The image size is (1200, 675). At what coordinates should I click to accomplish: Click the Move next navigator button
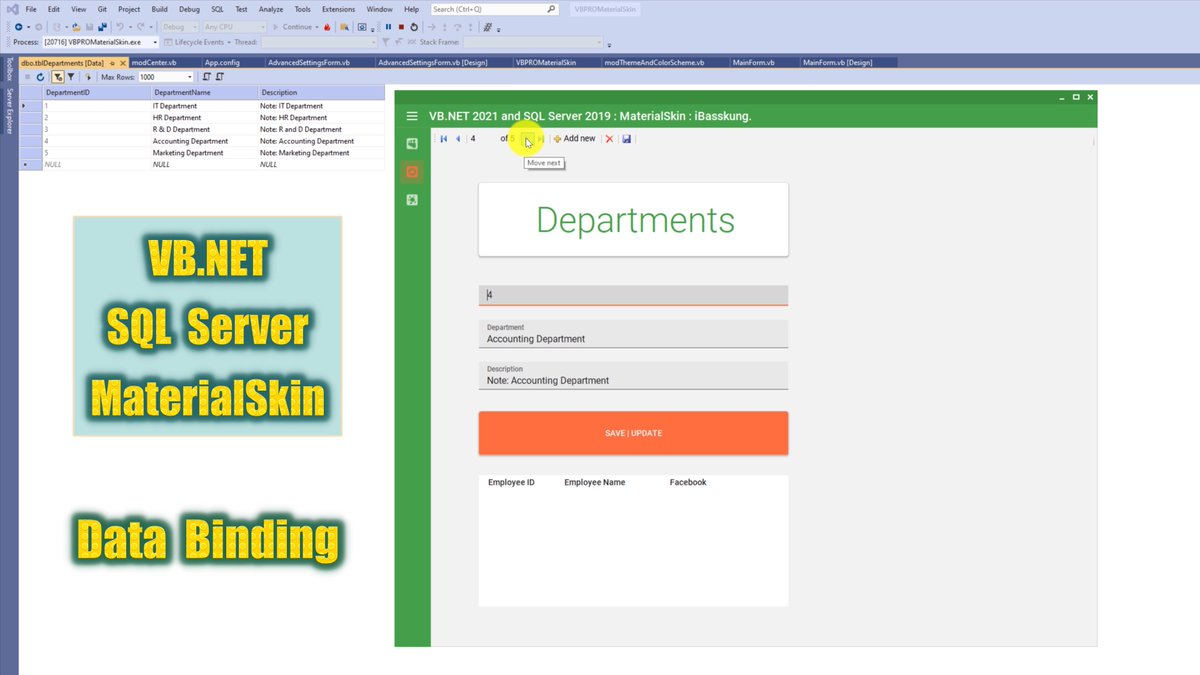coord(528,139)
